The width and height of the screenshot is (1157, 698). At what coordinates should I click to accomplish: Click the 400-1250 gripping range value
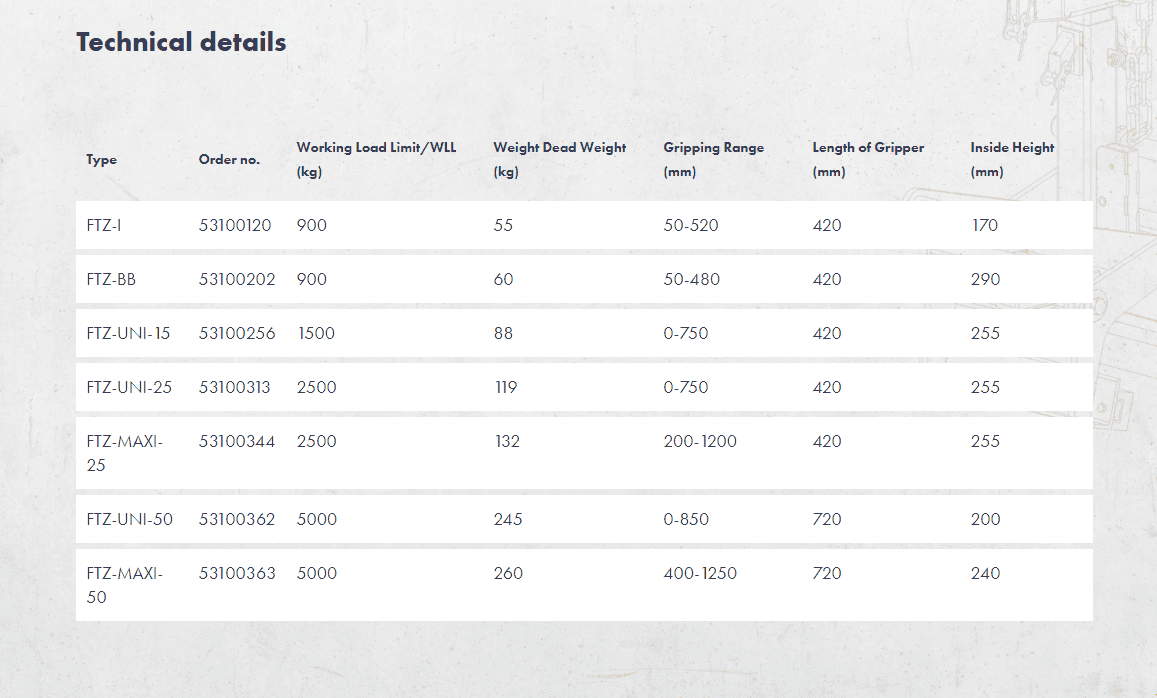click(x=700, y=574)
